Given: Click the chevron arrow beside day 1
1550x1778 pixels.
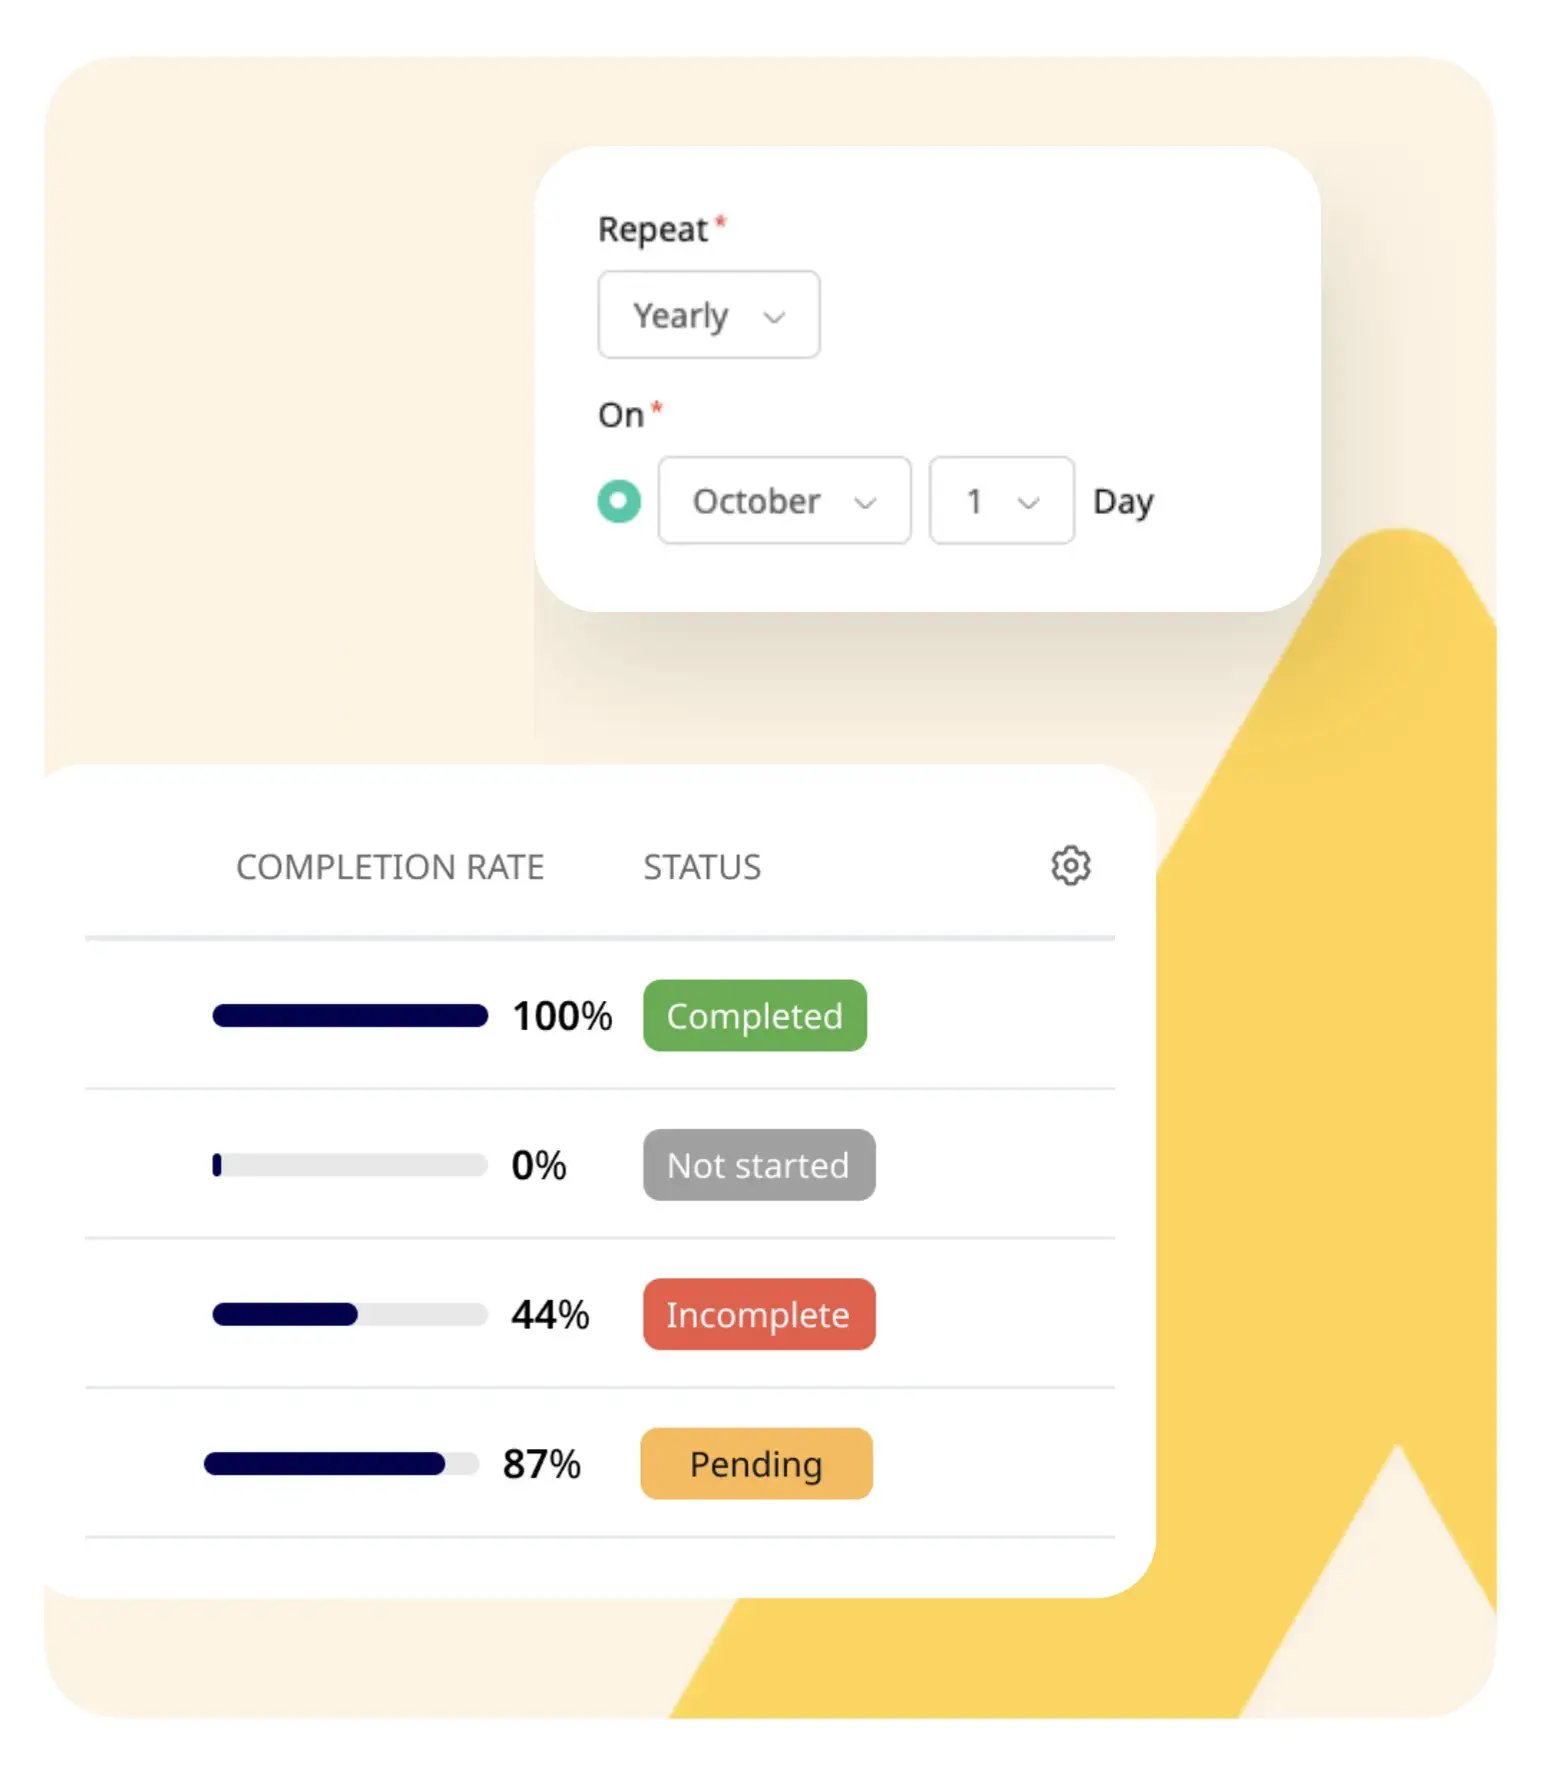Looking at the screenshot, I should click(x=1028, y=503).
